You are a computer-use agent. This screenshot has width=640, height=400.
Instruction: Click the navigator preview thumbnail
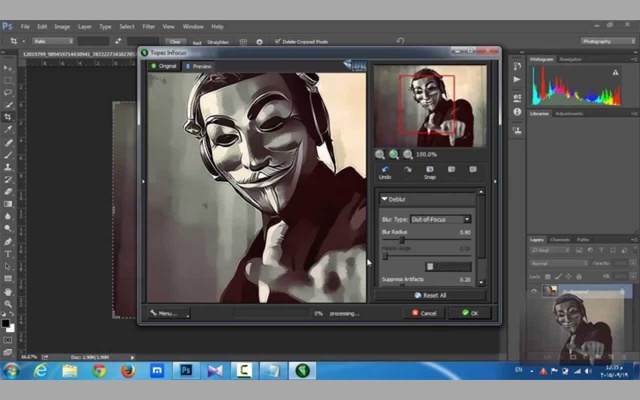[x=429, y=105]
